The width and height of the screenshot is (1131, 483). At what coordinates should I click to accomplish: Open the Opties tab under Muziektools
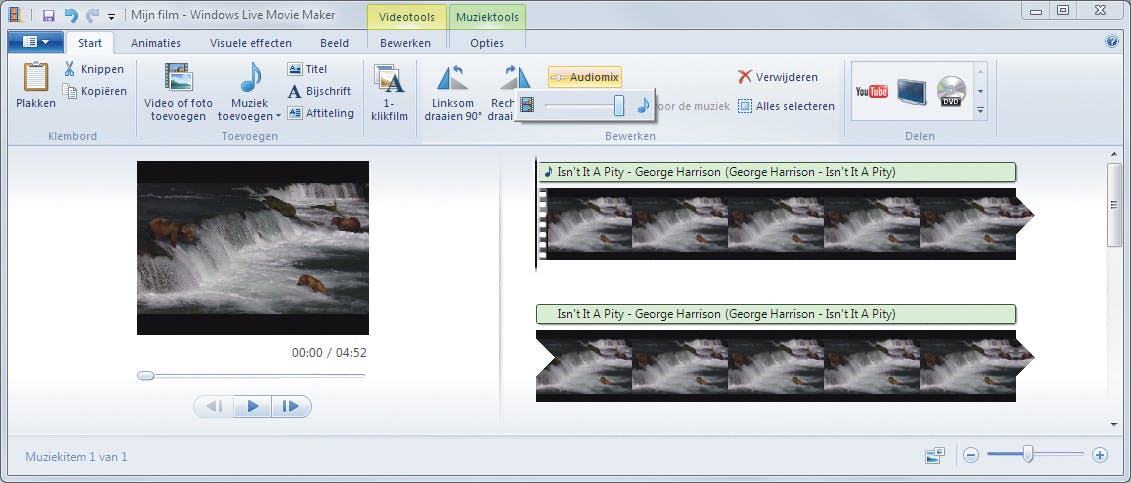[487, 43]
